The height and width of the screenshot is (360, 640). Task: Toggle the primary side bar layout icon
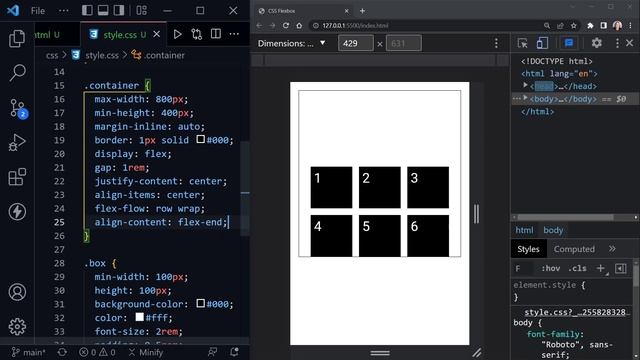(x=87, y=10)
